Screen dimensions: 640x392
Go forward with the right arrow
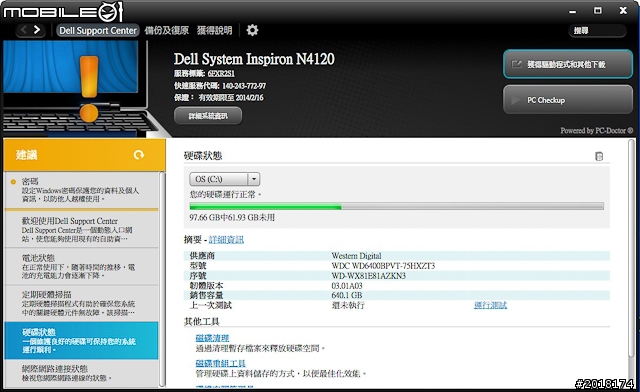37,30
